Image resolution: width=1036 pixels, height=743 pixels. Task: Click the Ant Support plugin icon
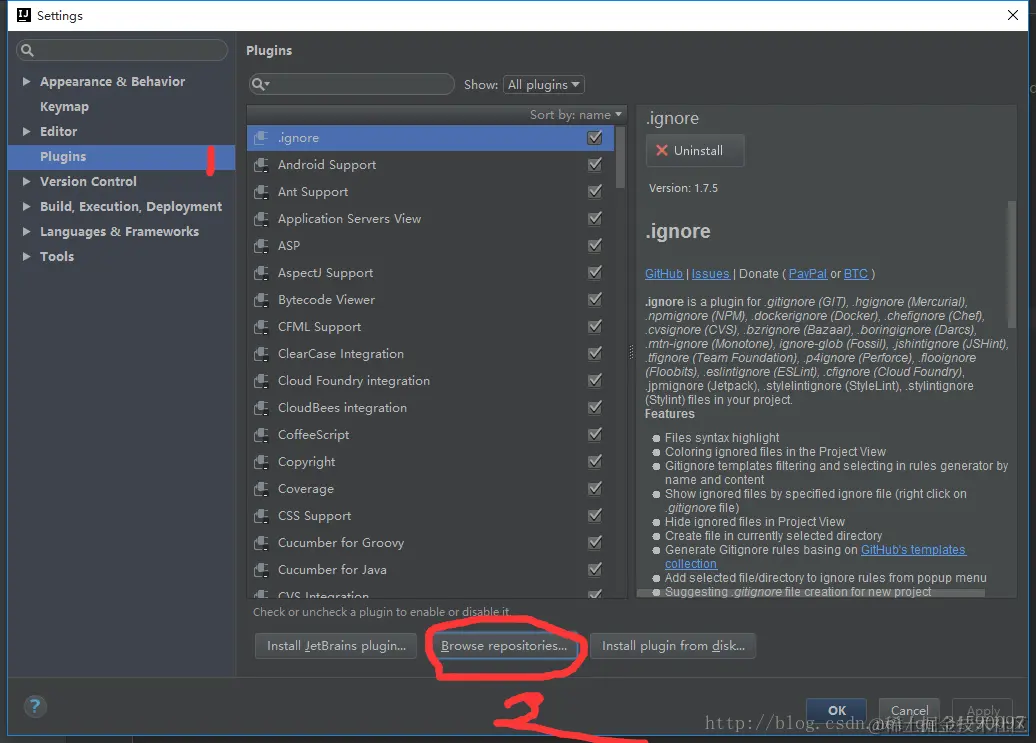261,192
